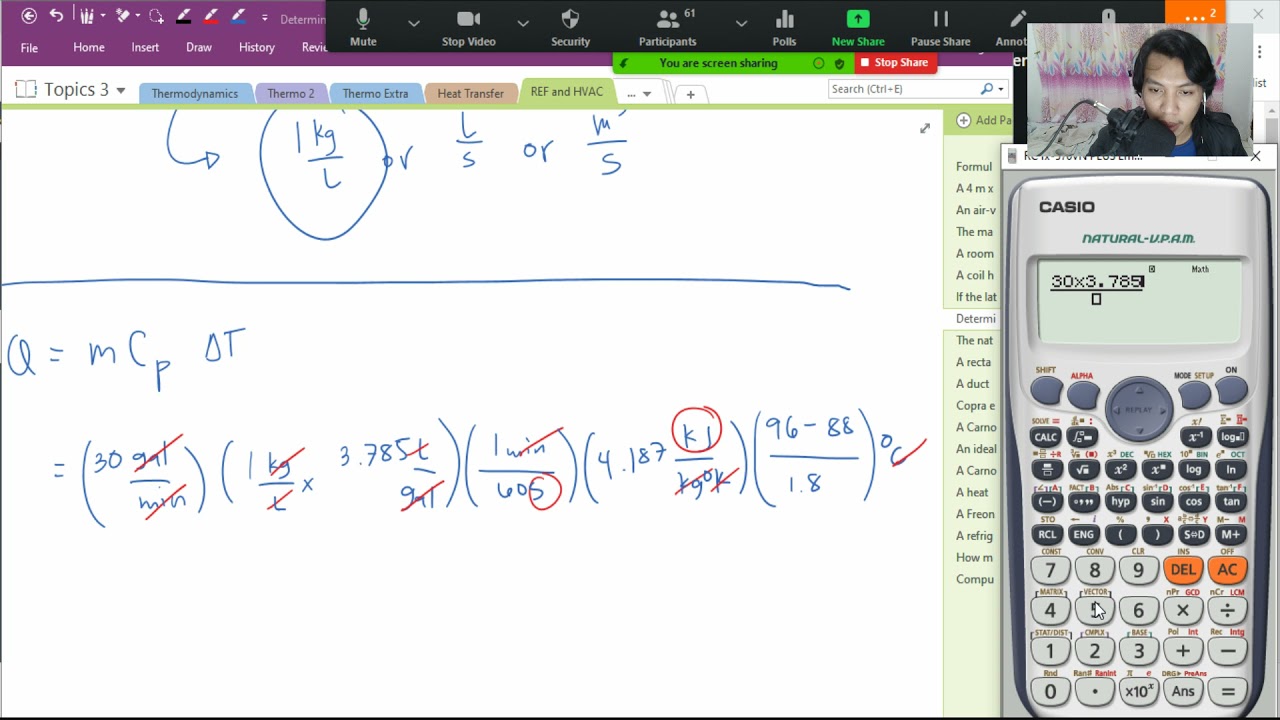Click the calculator S⇔D toggle key
The width and height of the screenshot is (1280, 720).
1194,534
